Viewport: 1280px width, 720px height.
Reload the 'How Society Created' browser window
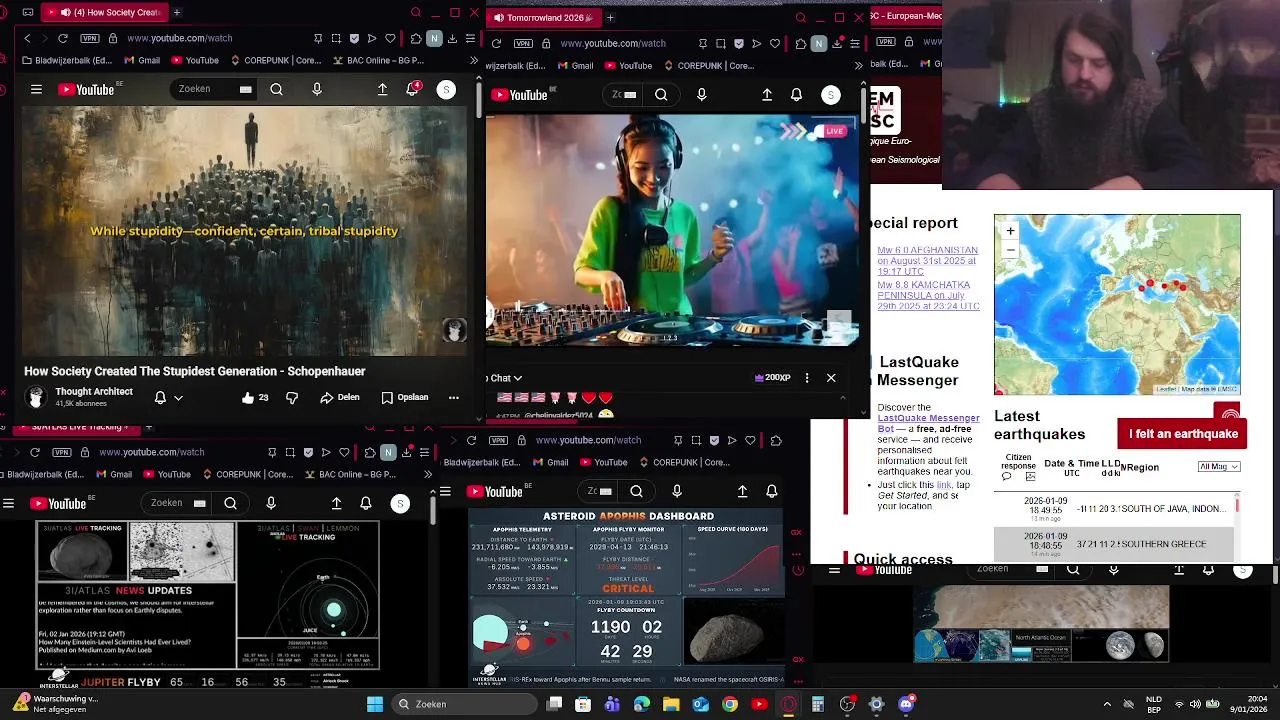pyautogui.click(x=63, y=38)
